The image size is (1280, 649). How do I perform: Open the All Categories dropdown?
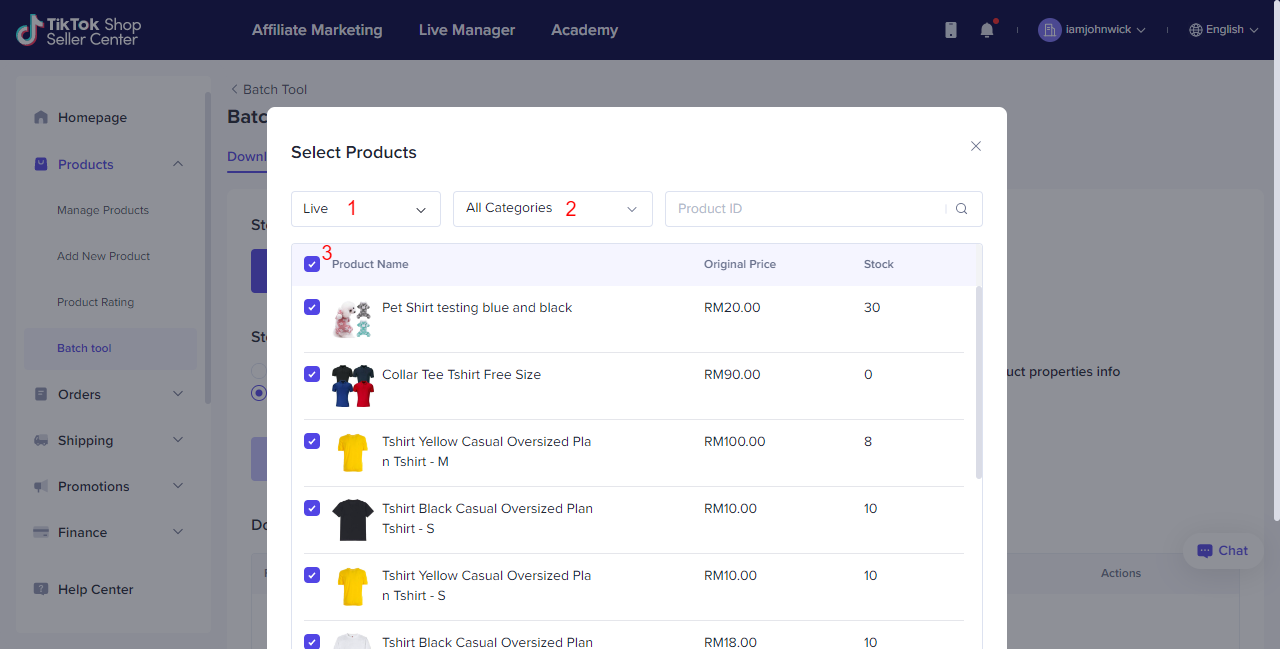552,209
